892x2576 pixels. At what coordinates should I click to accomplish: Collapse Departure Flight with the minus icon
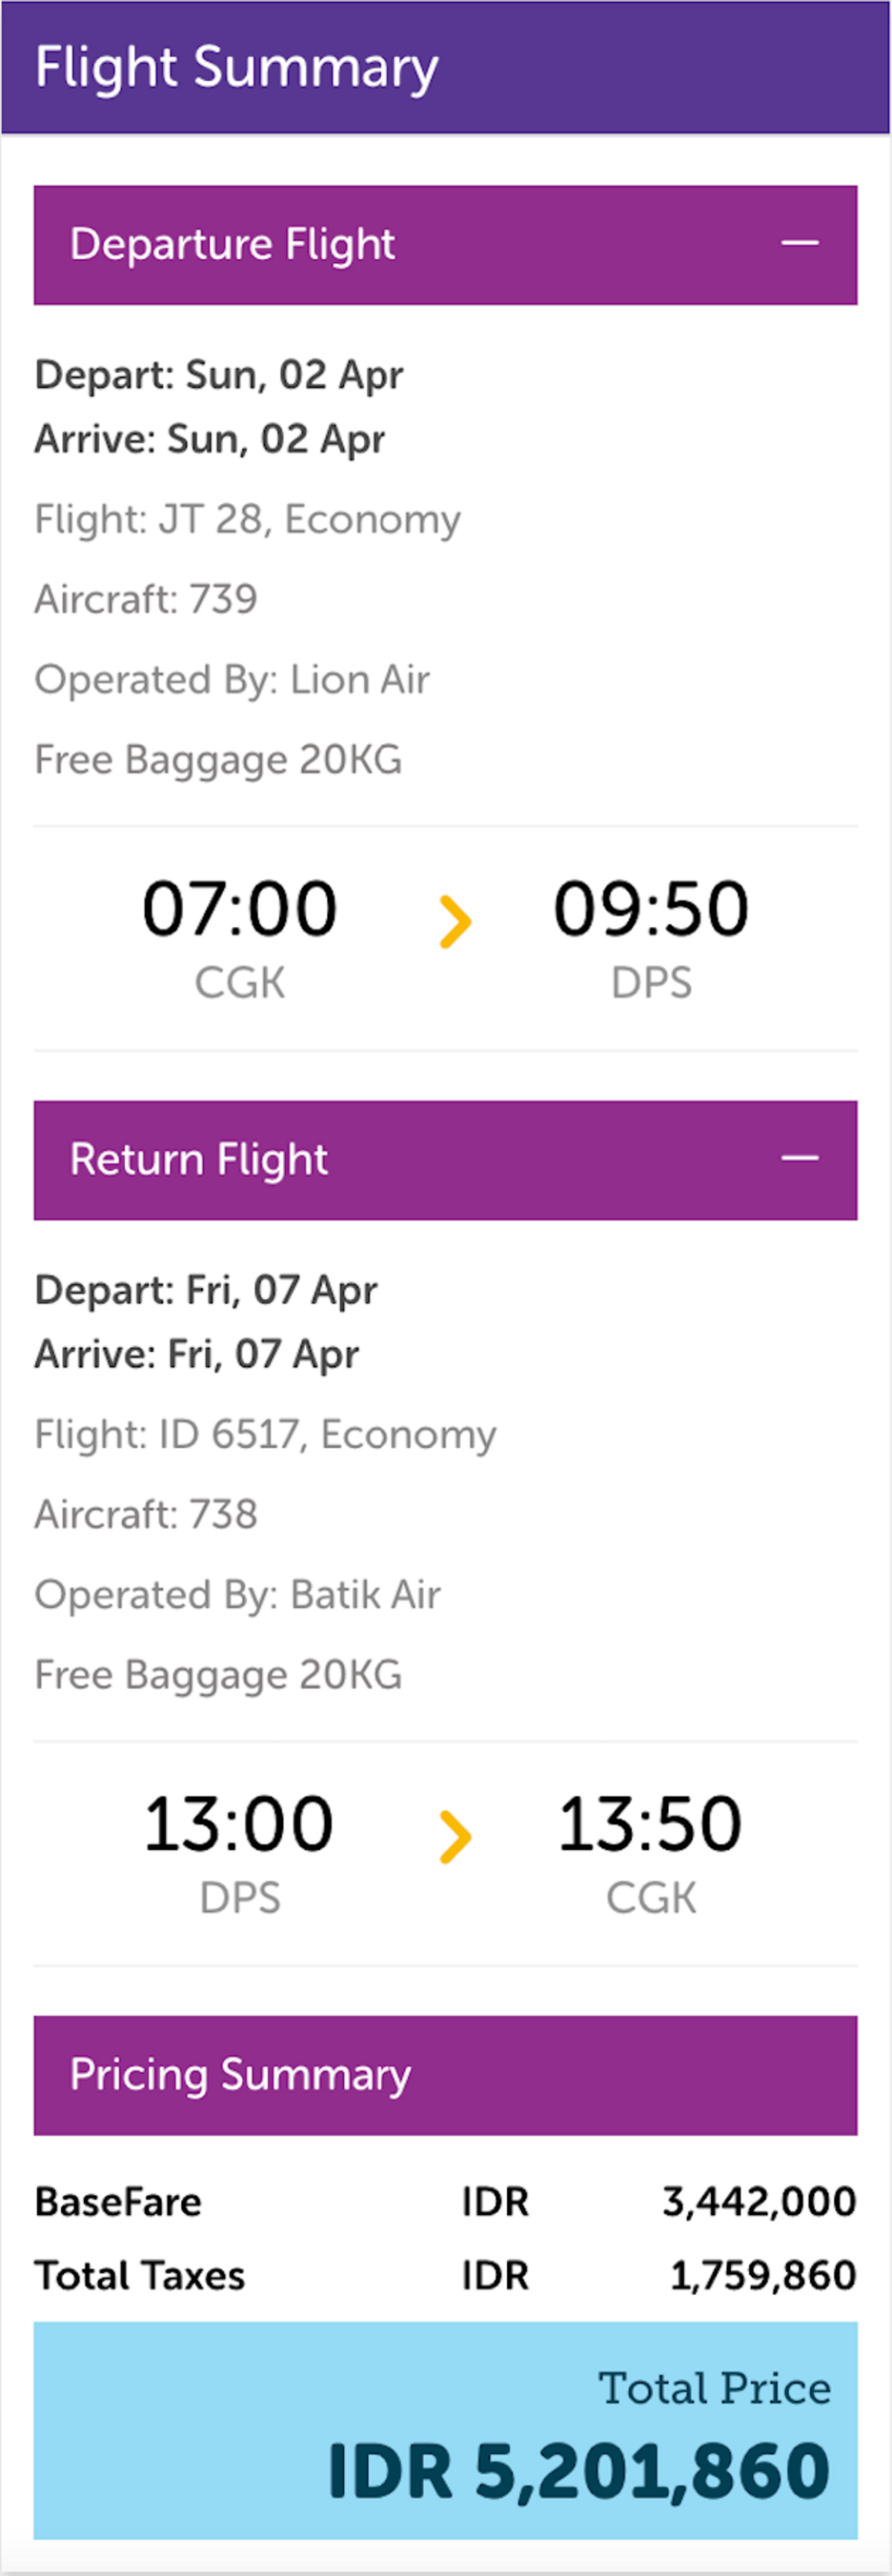coord(799,243)
